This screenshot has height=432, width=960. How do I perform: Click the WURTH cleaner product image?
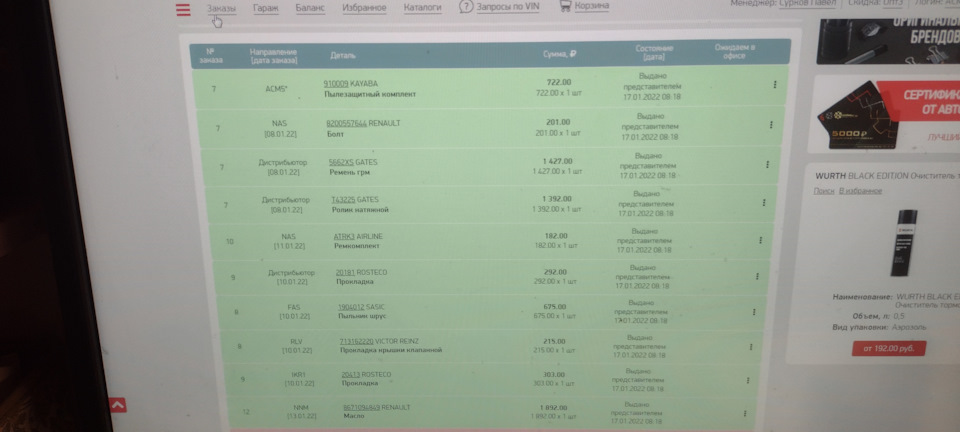[x=905, y=242]
